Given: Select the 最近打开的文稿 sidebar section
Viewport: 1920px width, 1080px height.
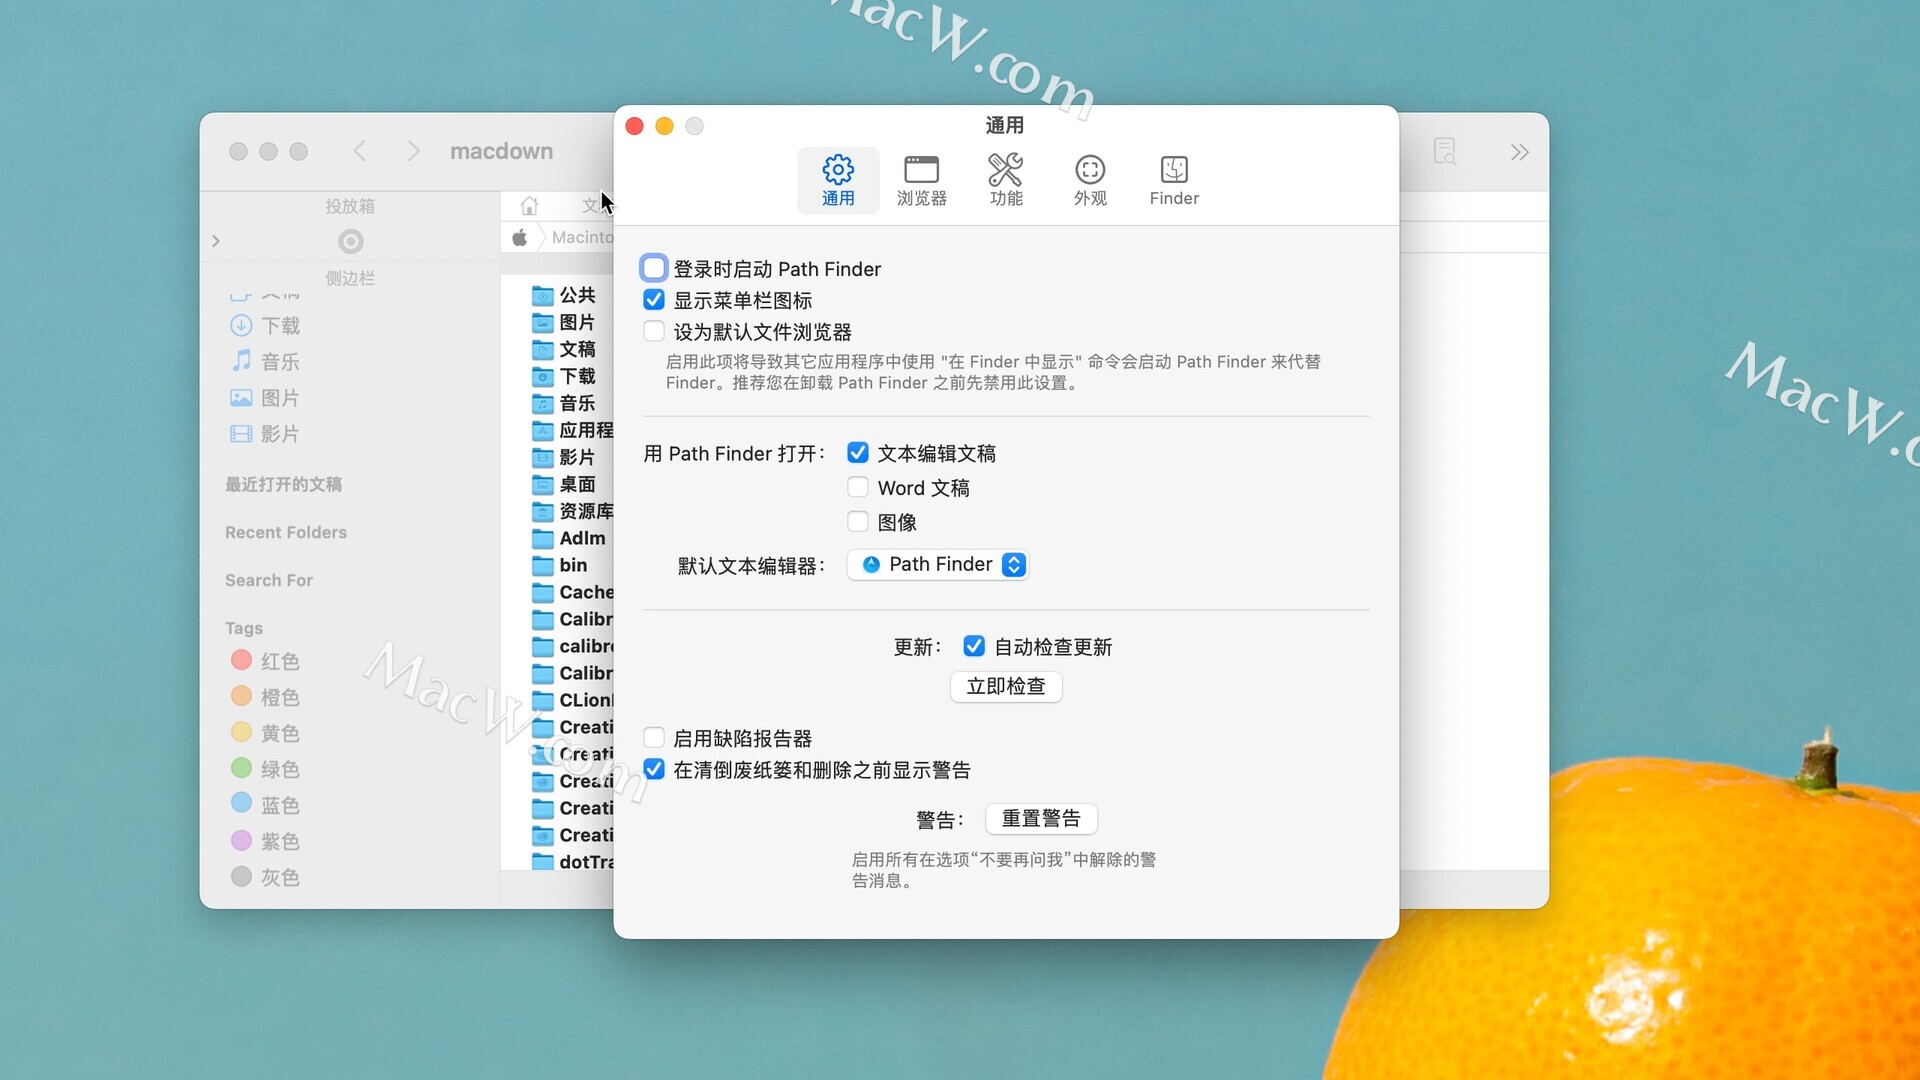Looking at the screenshot, I should 283,484.
